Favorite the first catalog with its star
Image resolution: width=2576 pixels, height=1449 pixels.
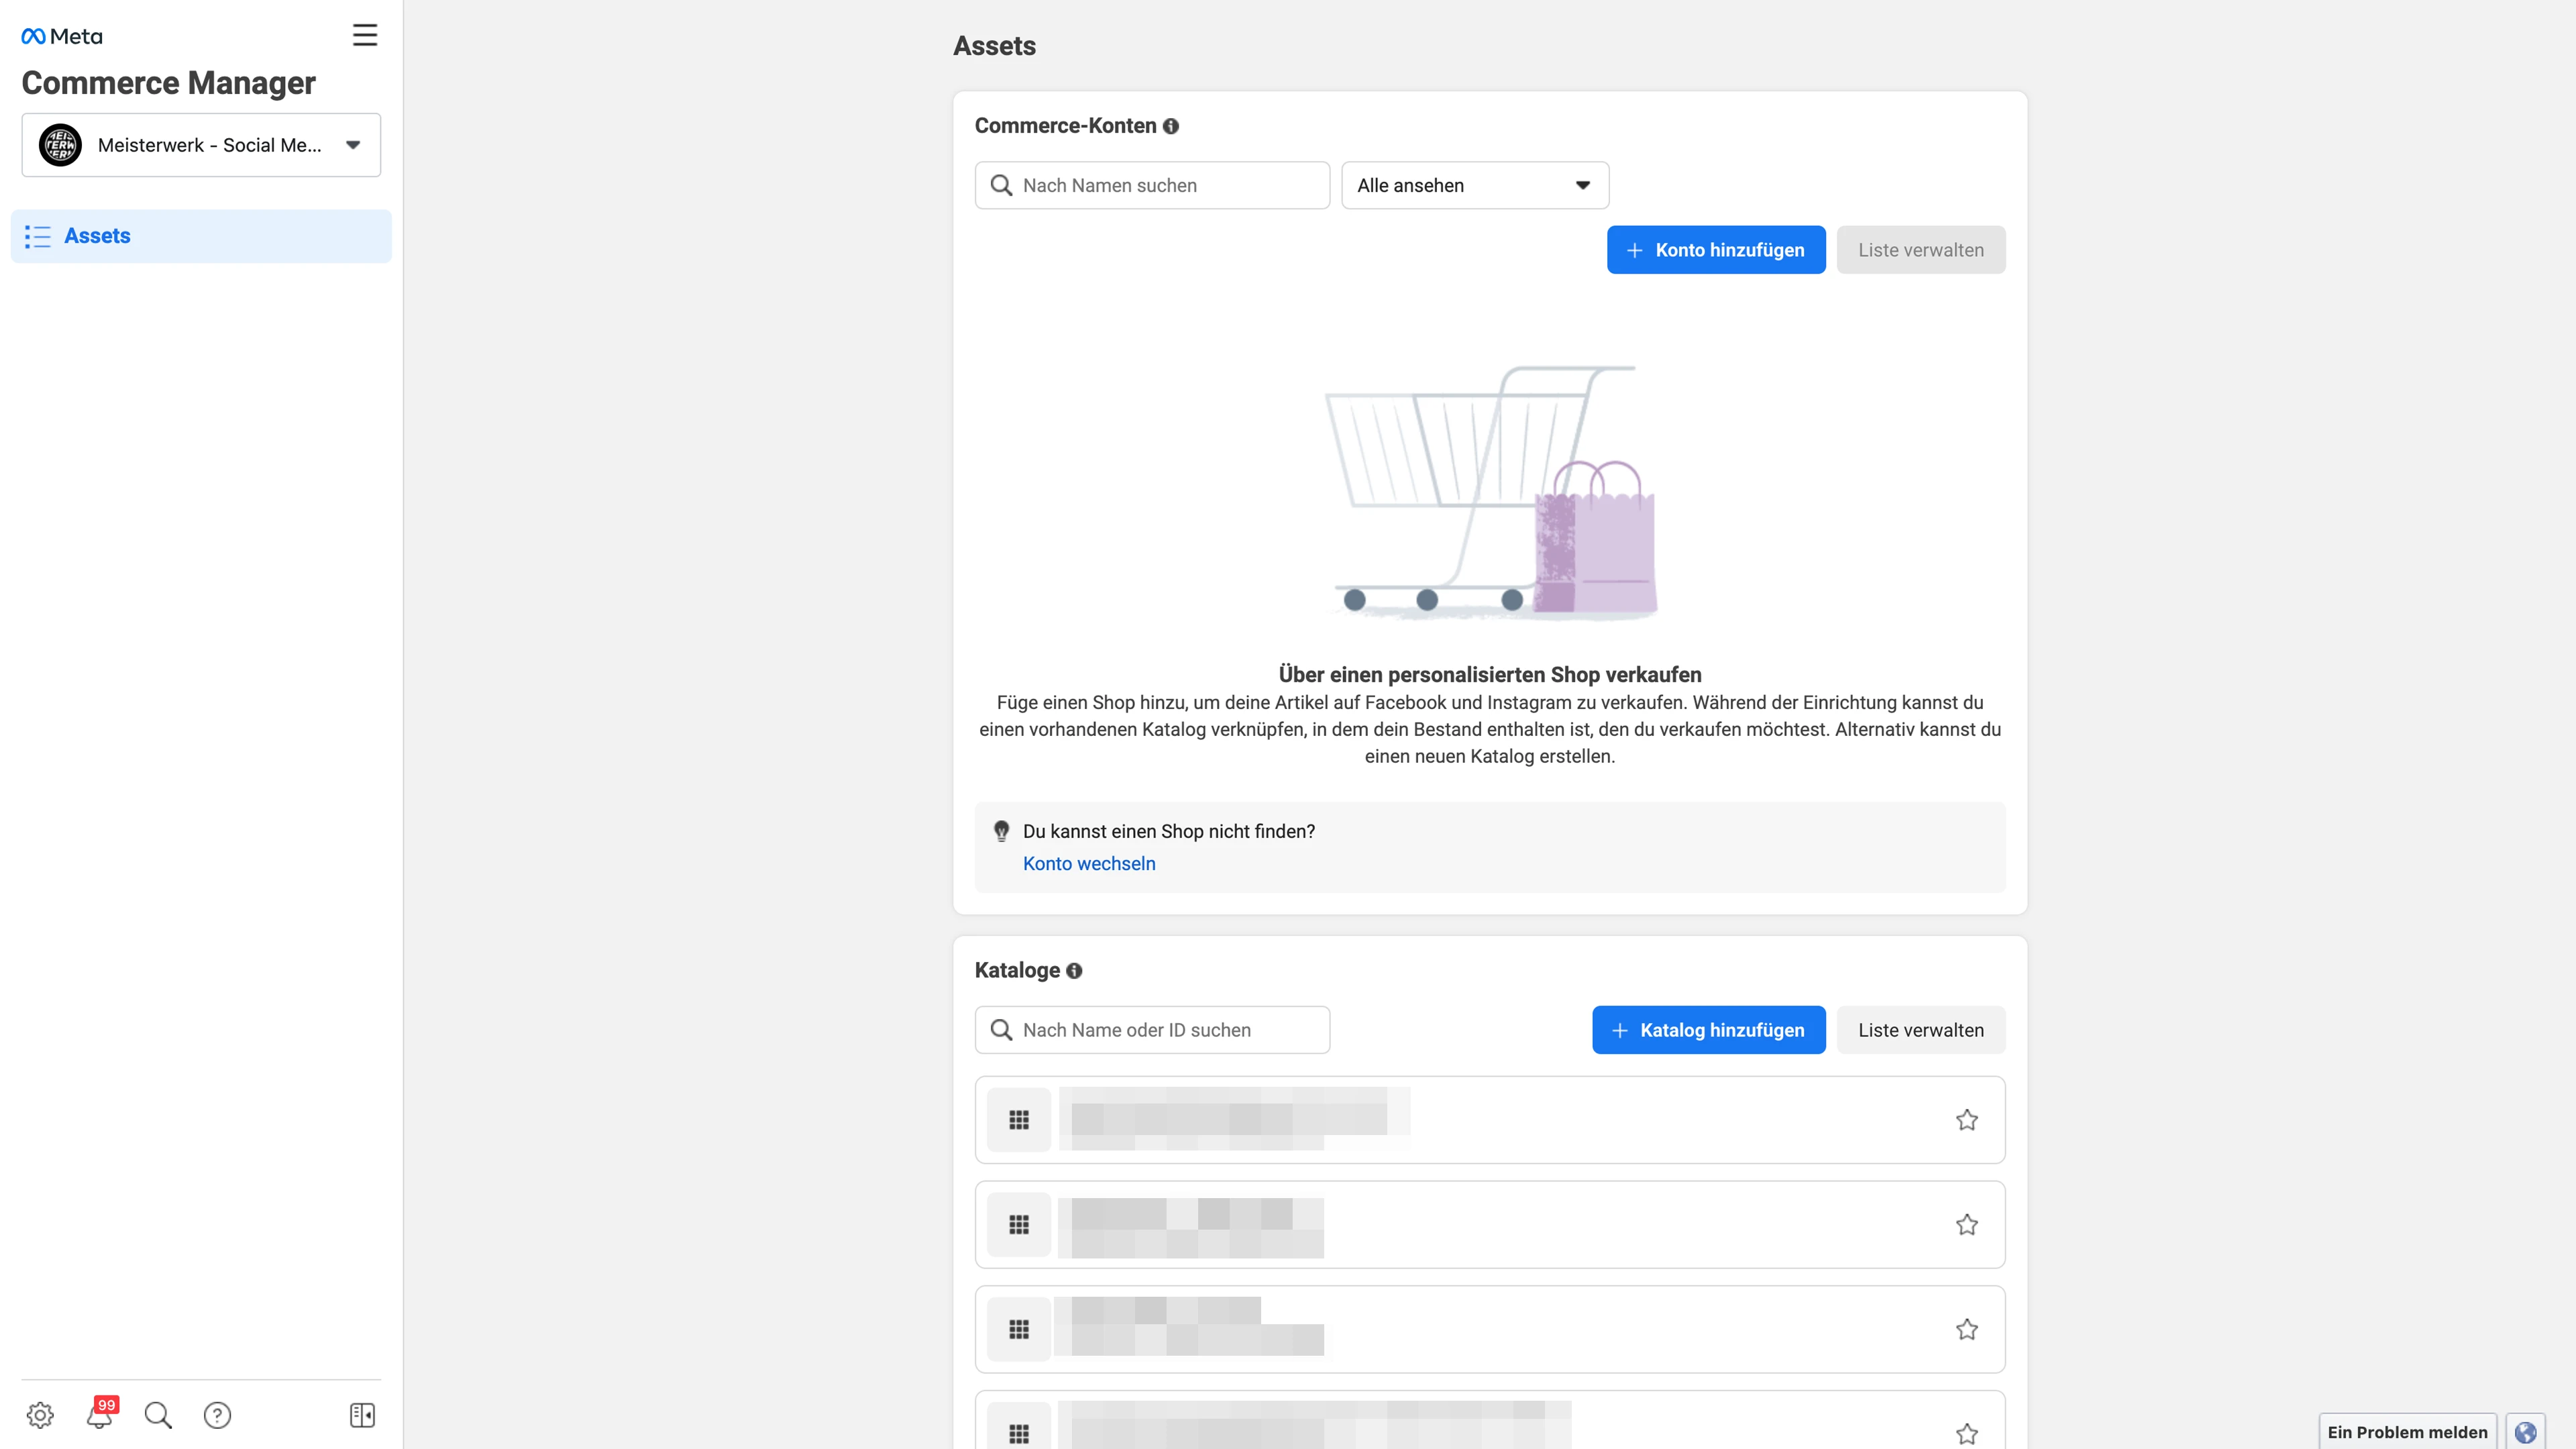coord(1967,1120)
